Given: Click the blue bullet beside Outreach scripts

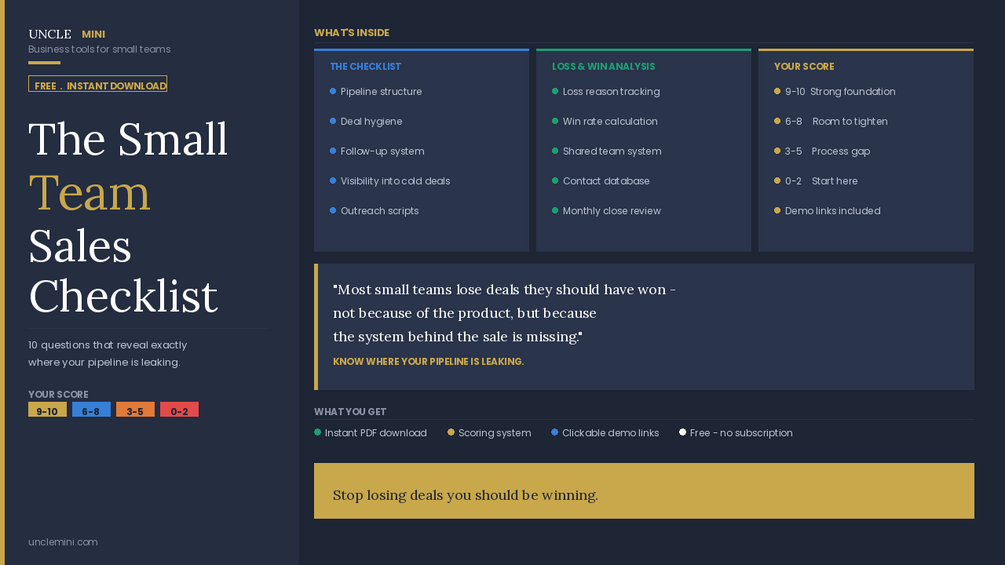Looking at the screenshot, I should click(x=333, y=210).
